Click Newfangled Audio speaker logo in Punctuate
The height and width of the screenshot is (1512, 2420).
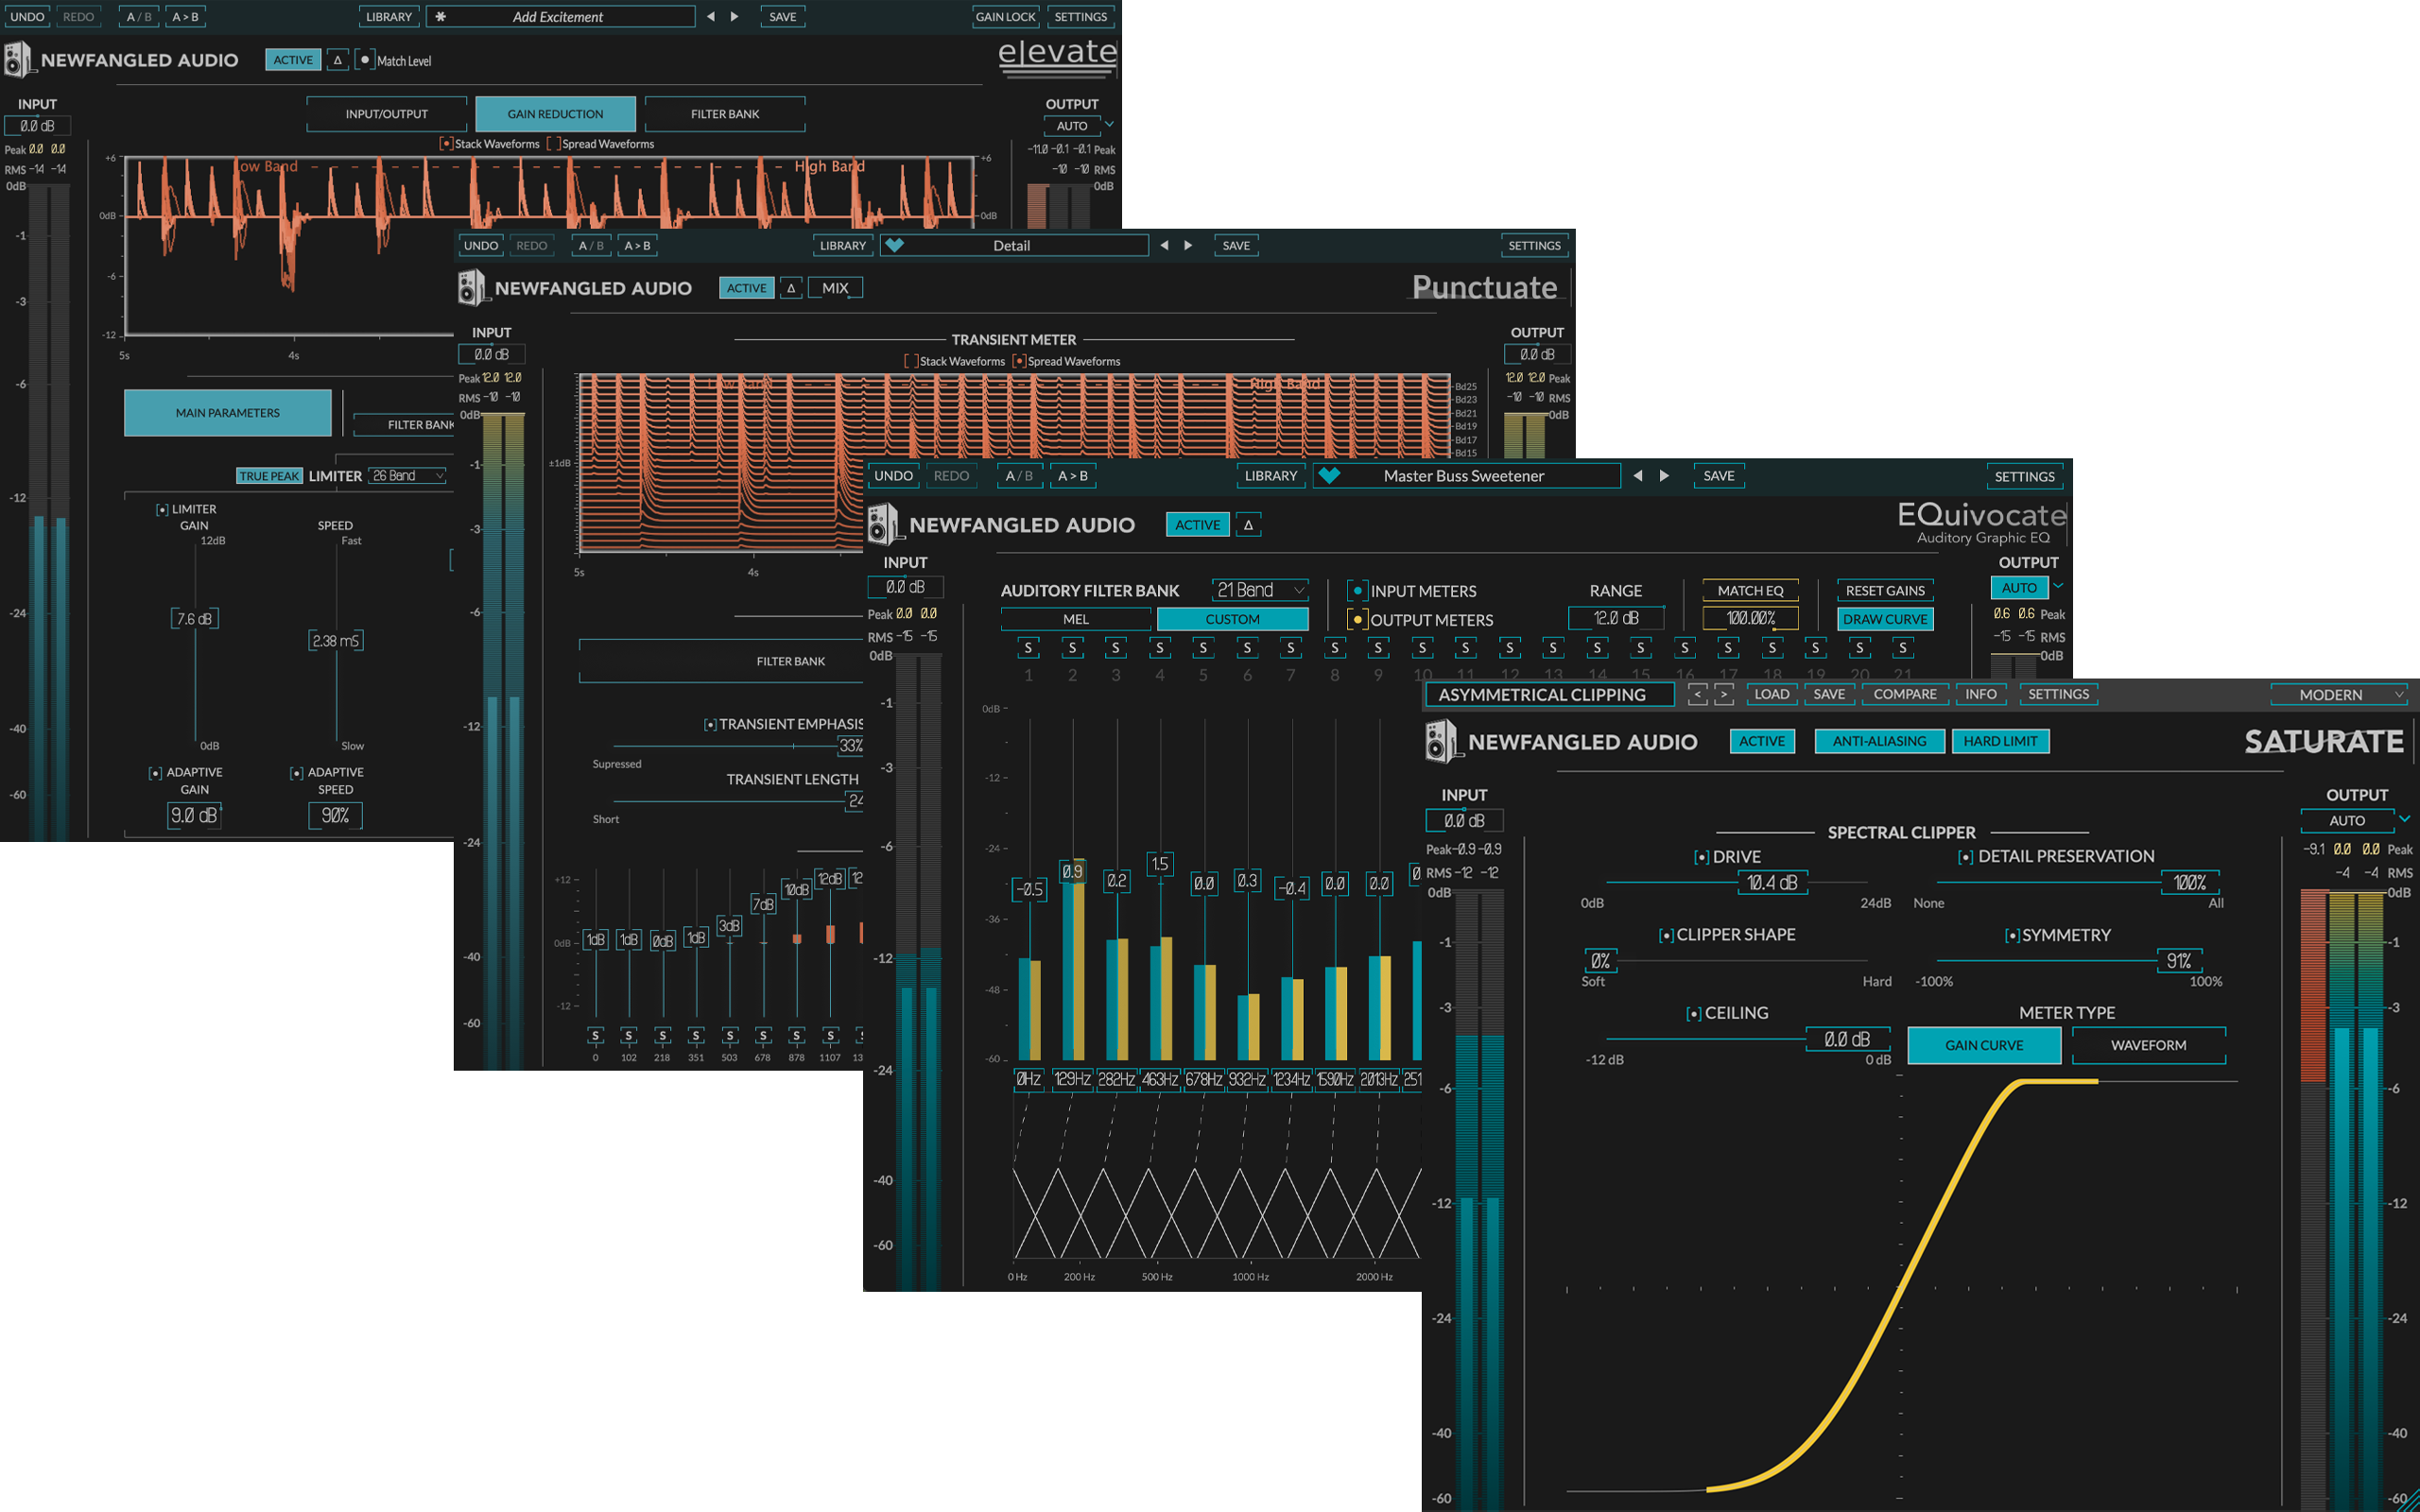click(472, 288)
